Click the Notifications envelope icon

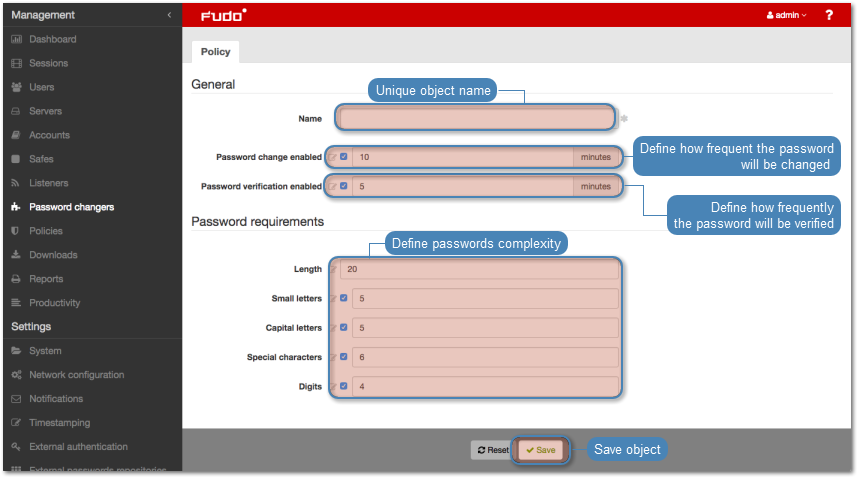tap(16, 399)
